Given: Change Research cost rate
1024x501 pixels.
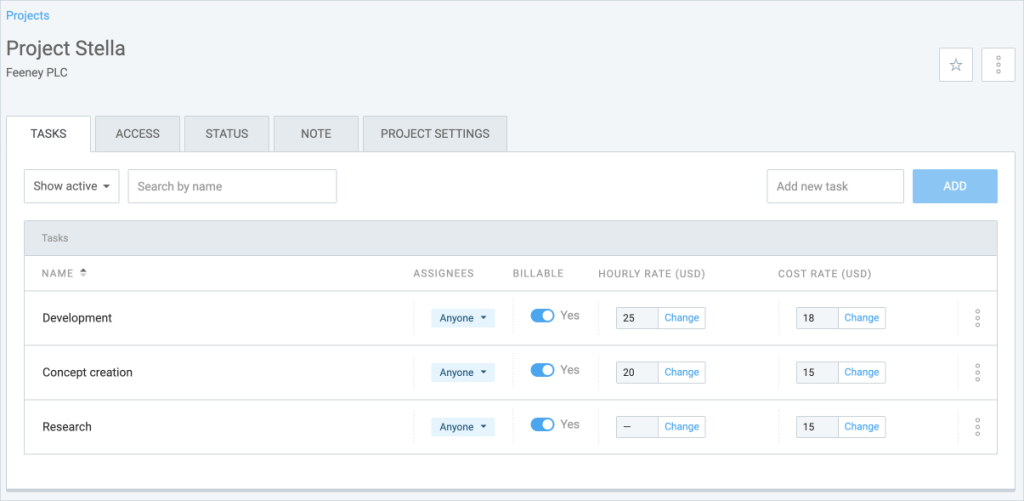Looking at the screenshot, I should coord(861,427).
